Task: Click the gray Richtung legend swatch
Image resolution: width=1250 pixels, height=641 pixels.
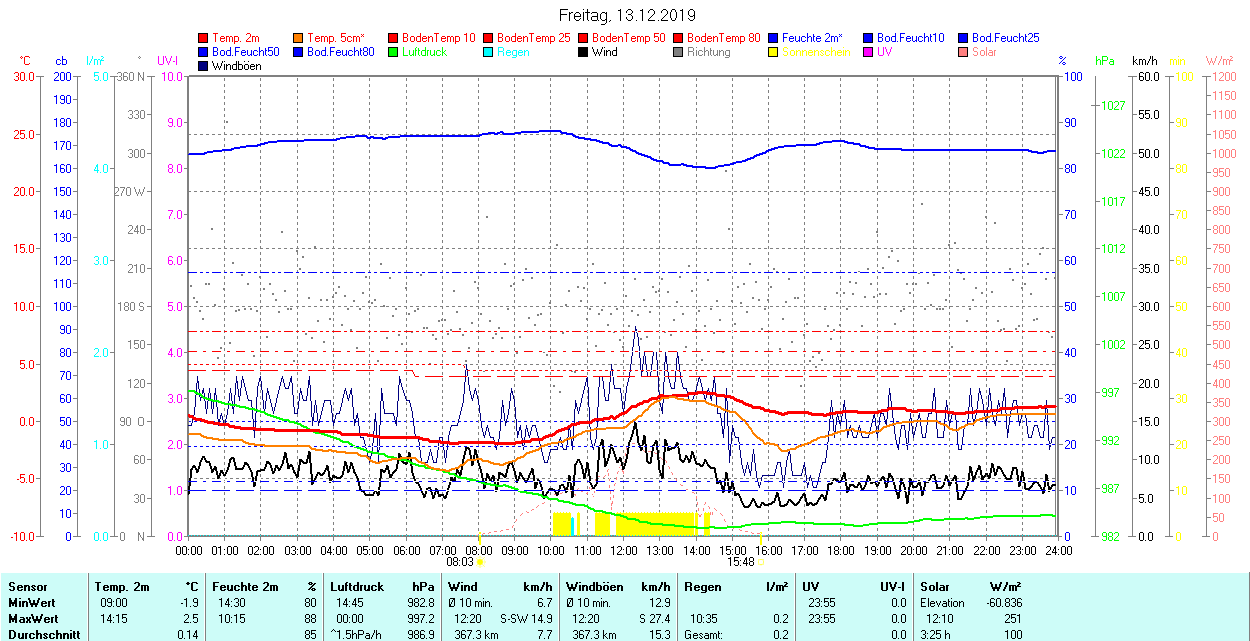Action: tap(679, 52)
